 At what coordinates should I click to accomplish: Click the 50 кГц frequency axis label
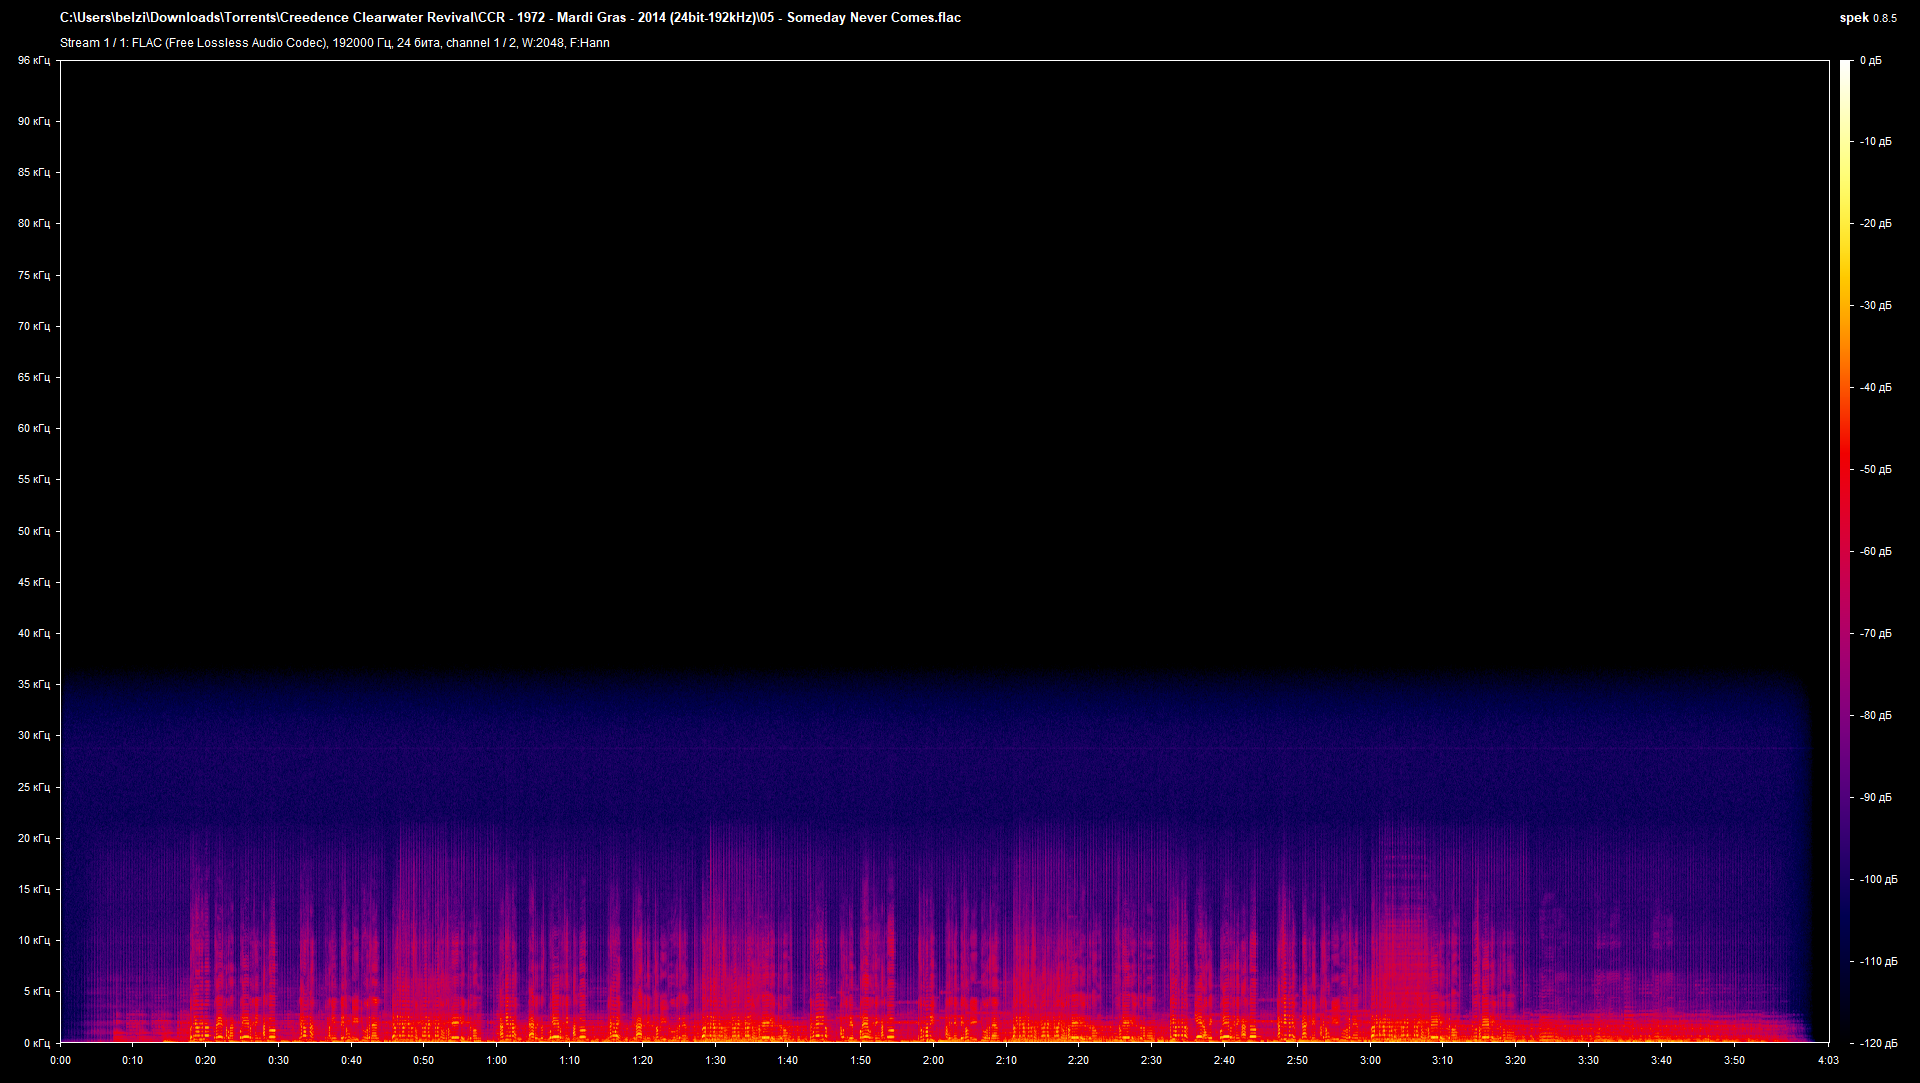click(x=33, y=531)
